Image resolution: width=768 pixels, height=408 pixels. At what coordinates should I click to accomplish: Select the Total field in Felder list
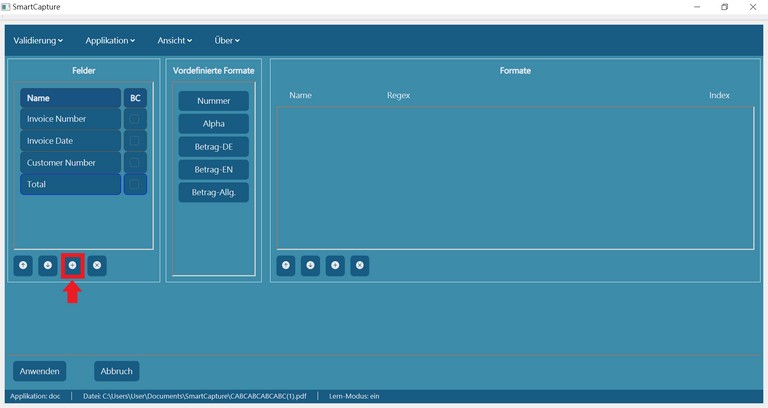69,185
